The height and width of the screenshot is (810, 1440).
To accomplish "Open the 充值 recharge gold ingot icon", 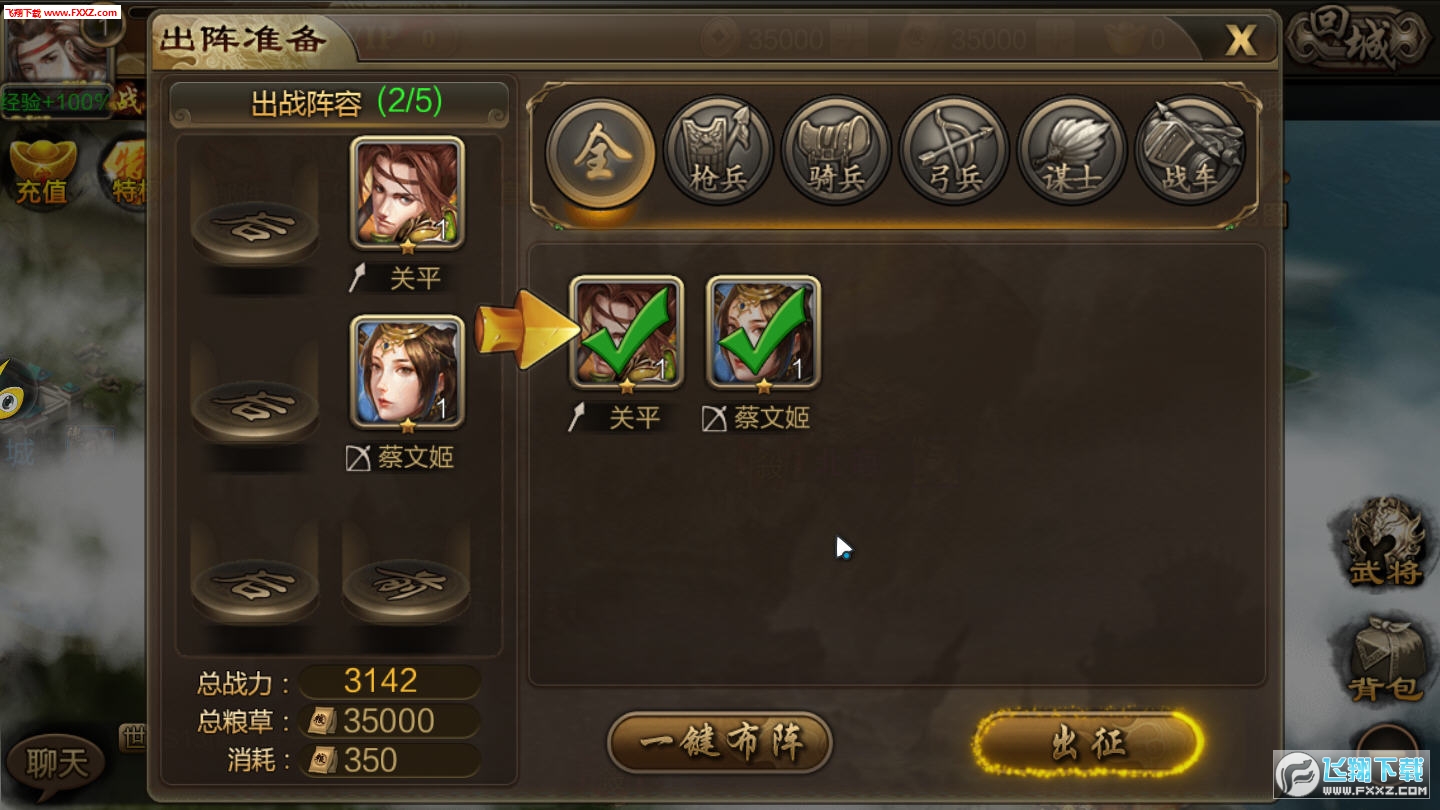I will coord(44,172).
